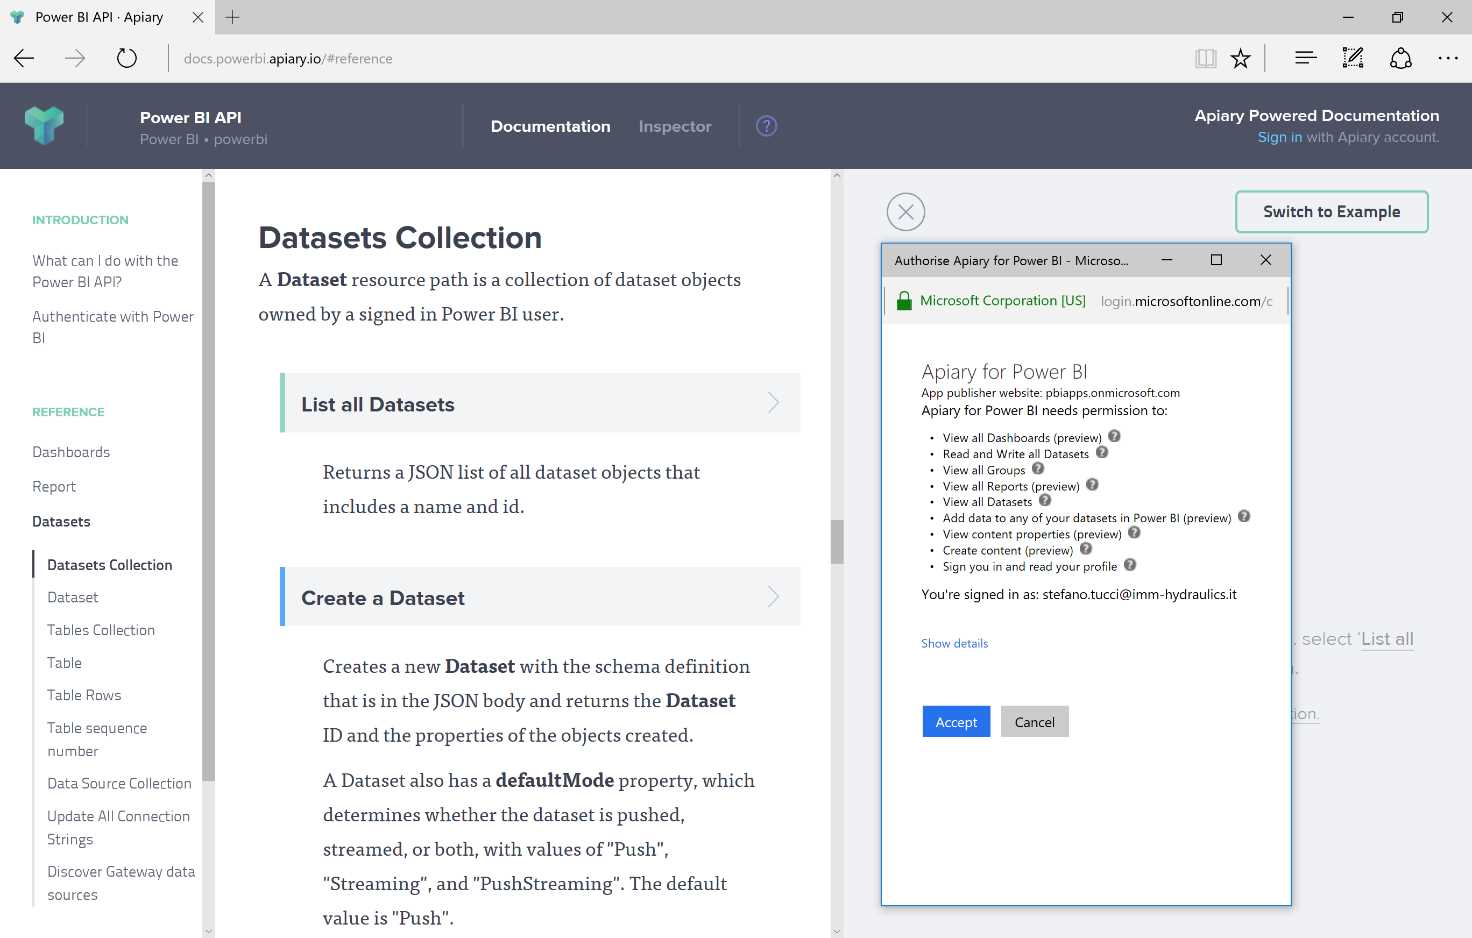The width and height of the screenshot is (1472, 938).
Task: Sign in with Apiary account
Action: 1279,137
